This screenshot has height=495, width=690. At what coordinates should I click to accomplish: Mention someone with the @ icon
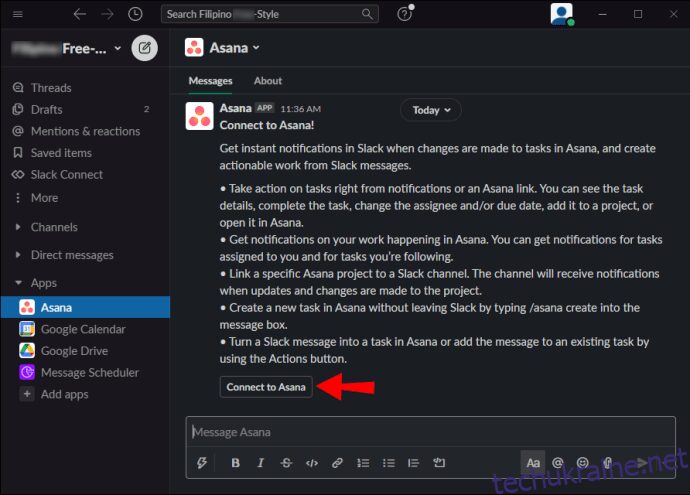[x=558, y=463]
